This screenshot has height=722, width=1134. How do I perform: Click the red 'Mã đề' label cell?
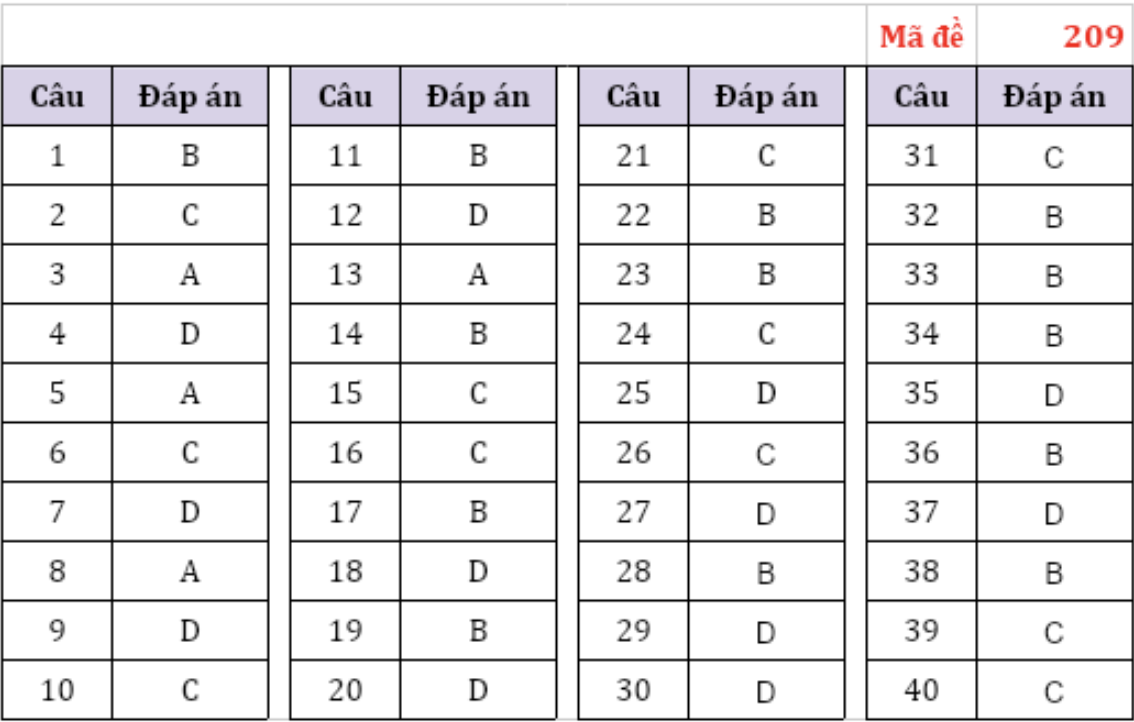(x=921, y=37)
